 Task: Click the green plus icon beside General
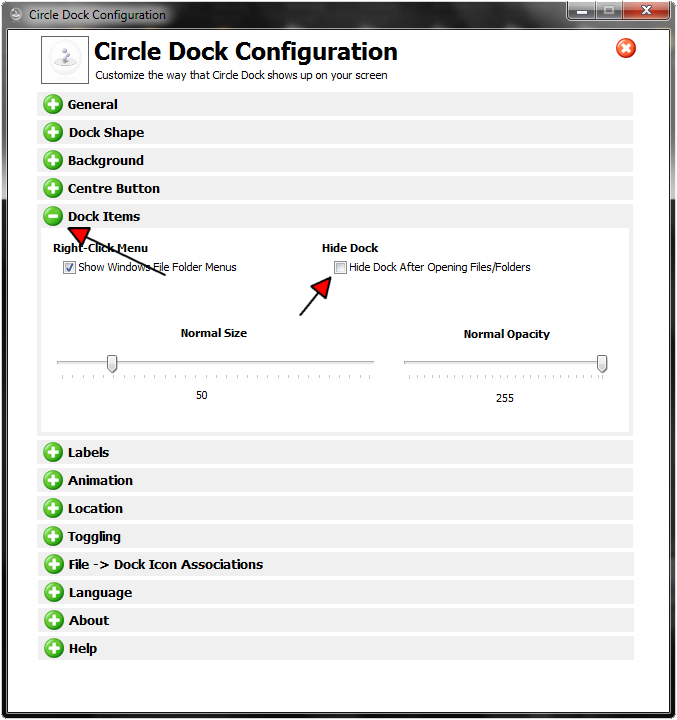[x=53, y=105]
